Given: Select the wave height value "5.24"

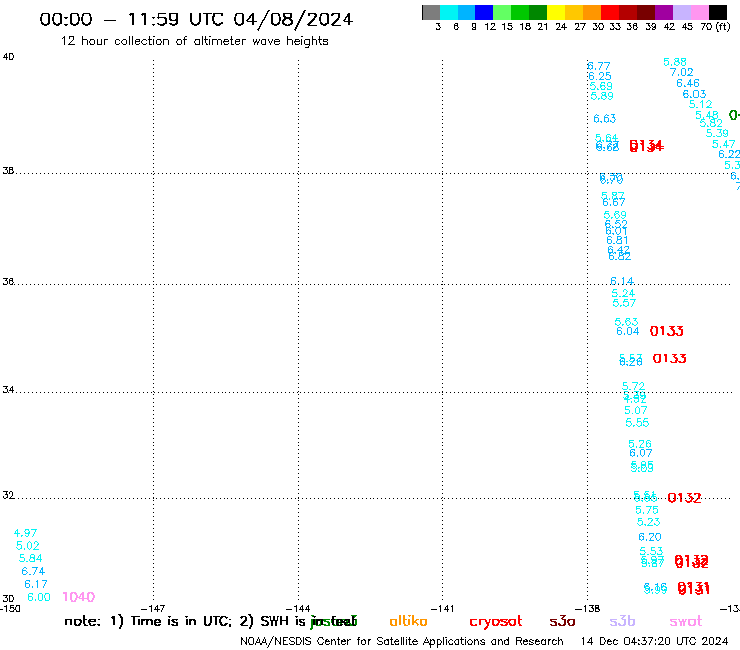Looking at the screenshot, I should pyautogui.click(x=623, y=294).
